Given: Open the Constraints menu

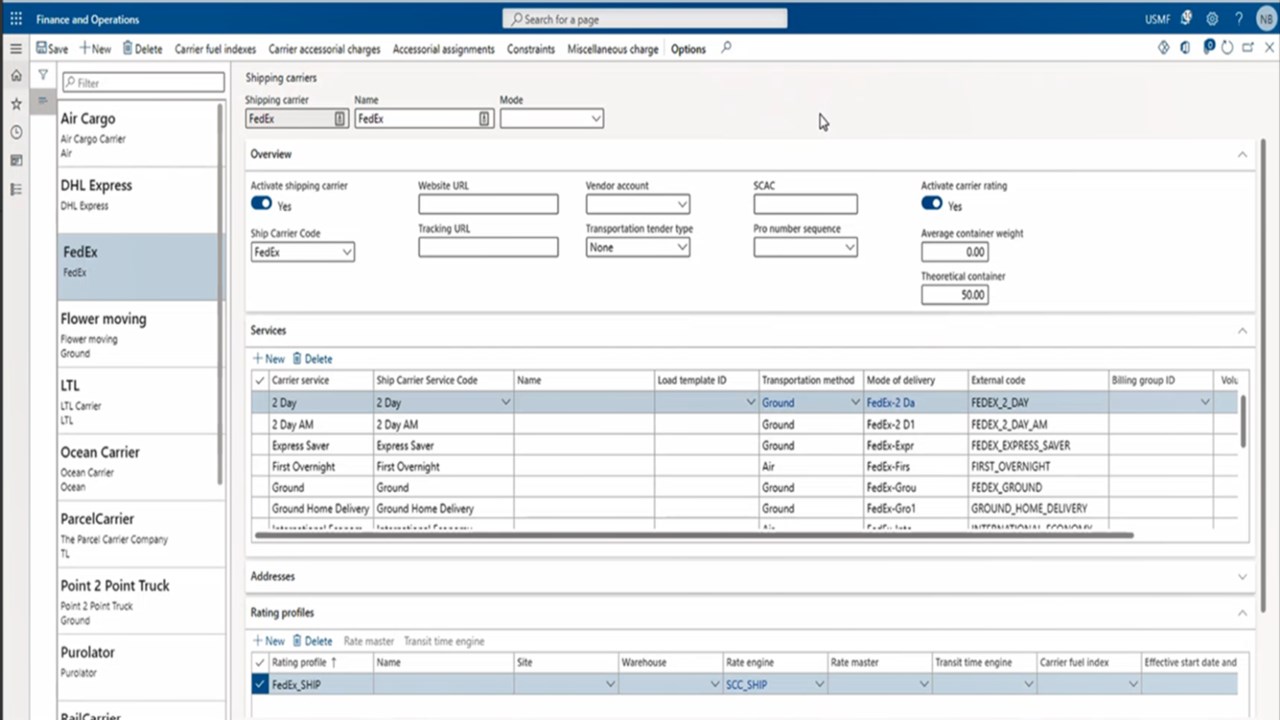Looking at the screenshot, I should 531,49.
